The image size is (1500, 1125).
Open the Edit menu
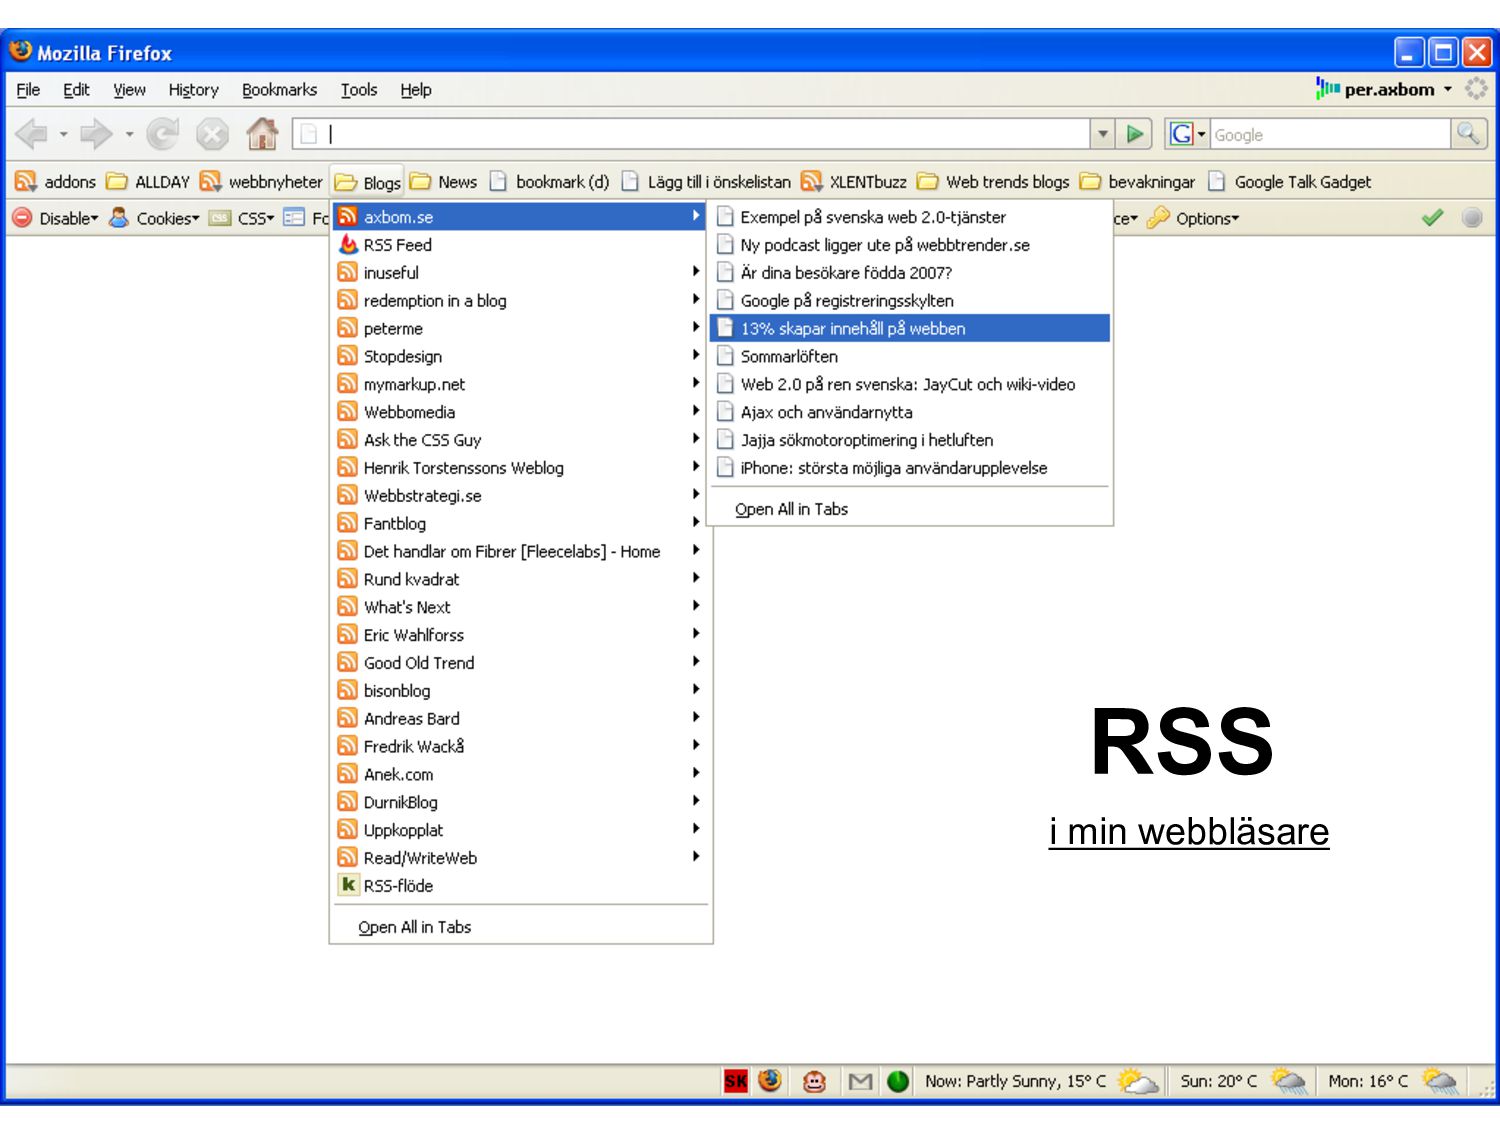pyautogui.click(x=76, y=90)
